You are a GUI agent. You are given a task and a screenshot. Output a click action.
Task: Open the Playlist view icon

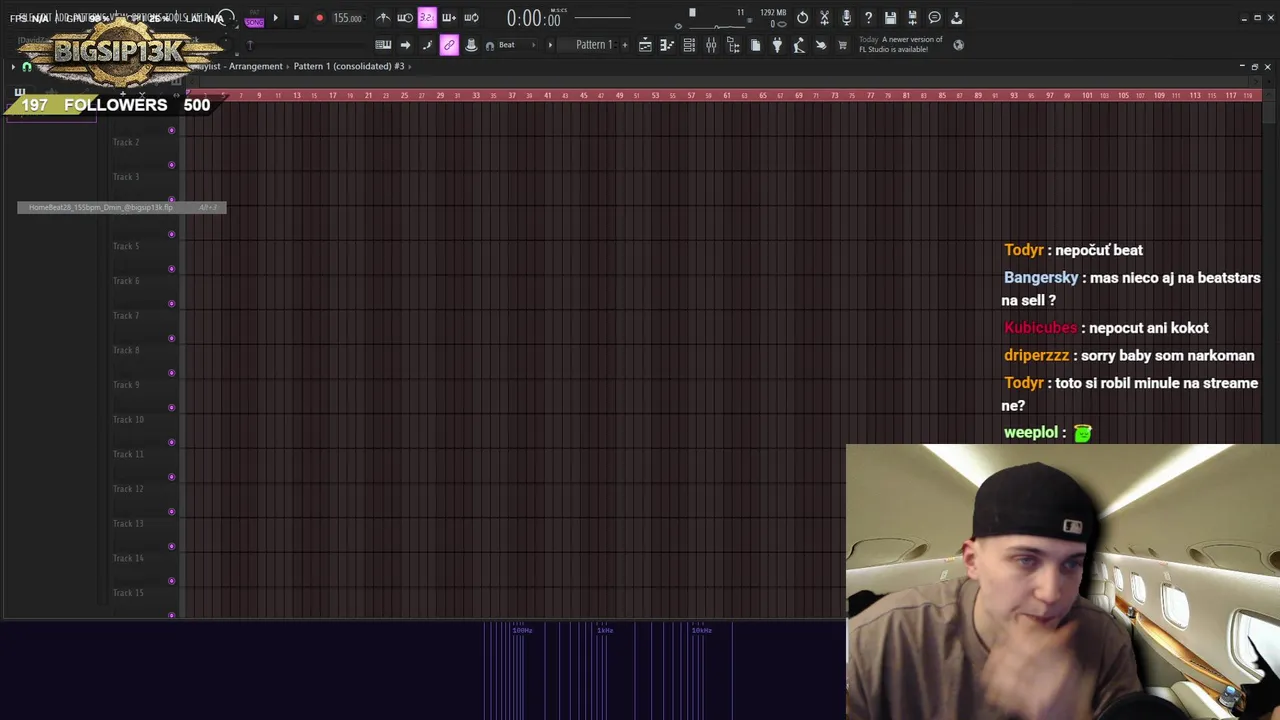coord(645,45)
